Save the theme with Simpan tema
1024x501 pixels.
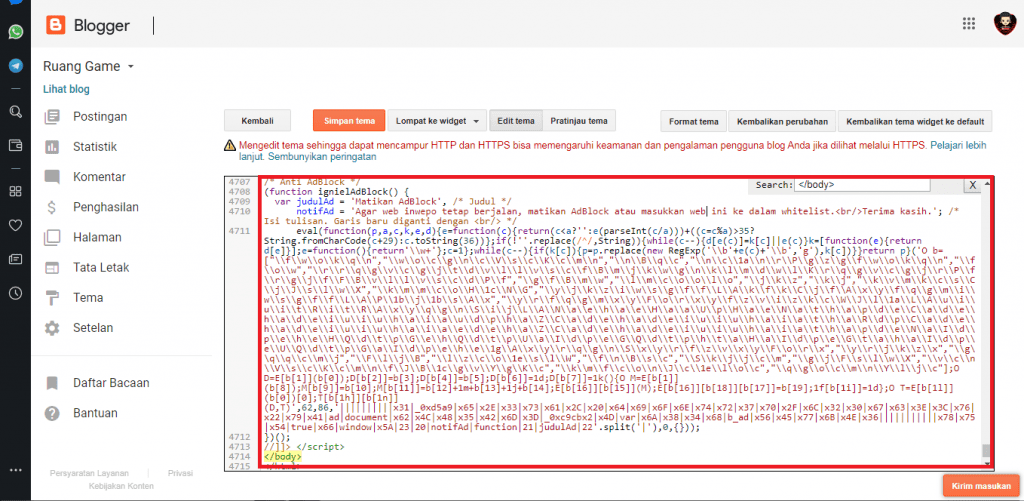[349, 121]
